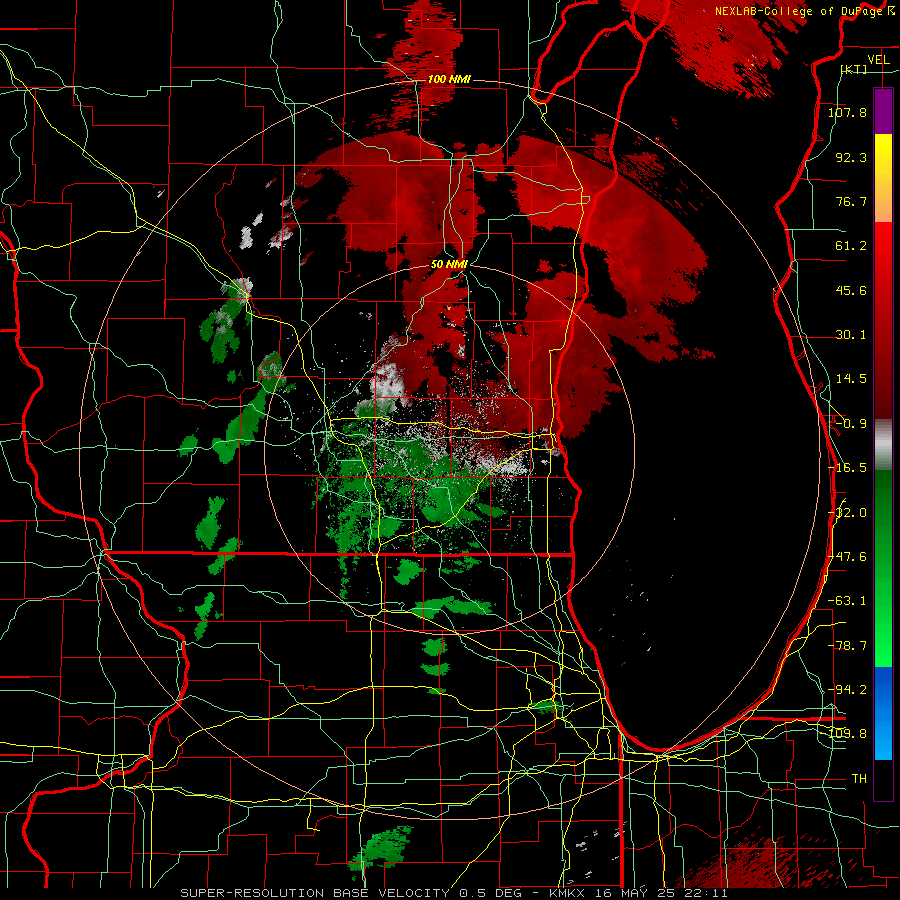Click the [KT] units label
The height and width of the screenshot is (900, 900).
coord(855,69)
